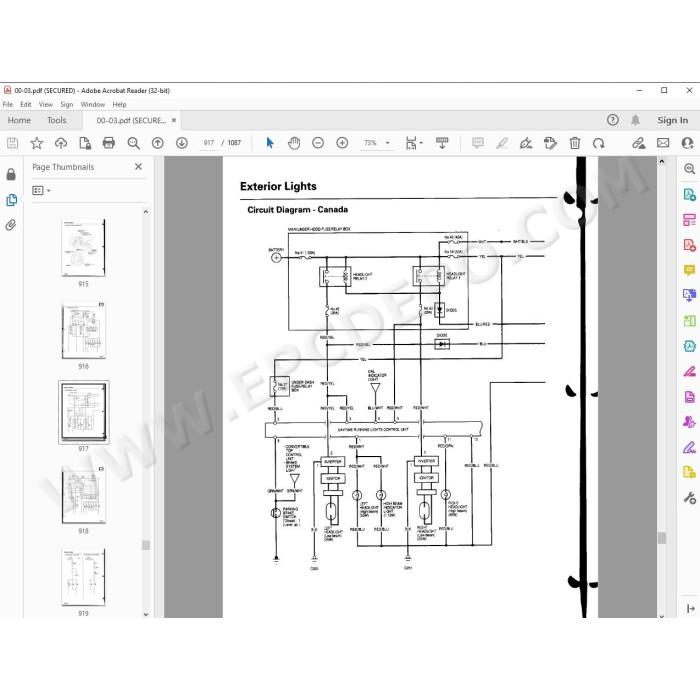Add bookmark star icon
The width and height of the screenshot is (700, 700).
pos(37,143)
